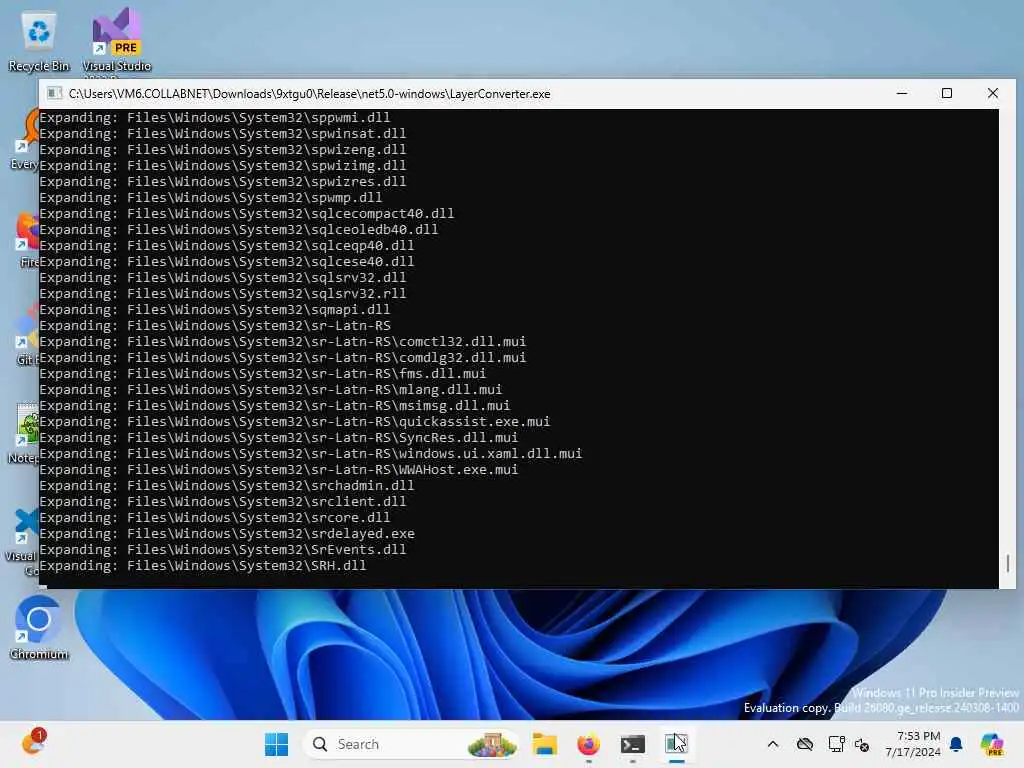Minimize the LayerConverter console window
1024x768 pixels.
click(902, 93)
